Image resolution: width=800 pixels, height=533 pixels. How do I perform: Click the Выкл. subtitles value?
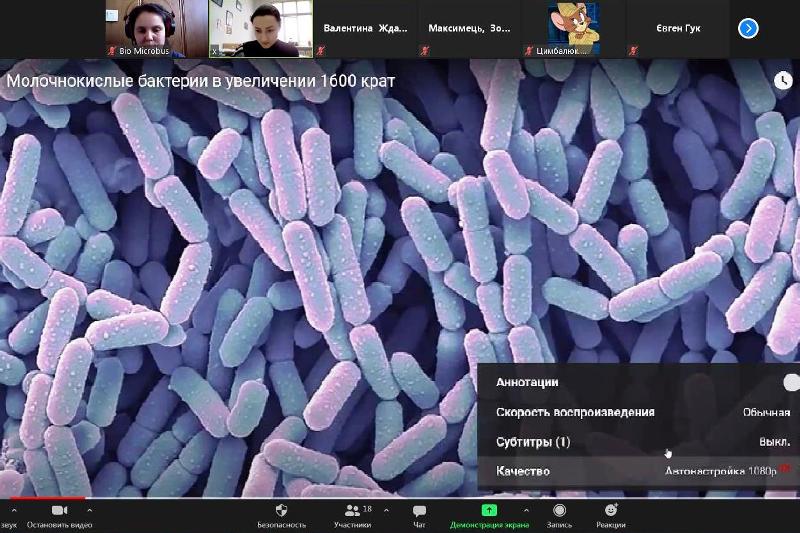pyautogui.click(x=774, y=442)
